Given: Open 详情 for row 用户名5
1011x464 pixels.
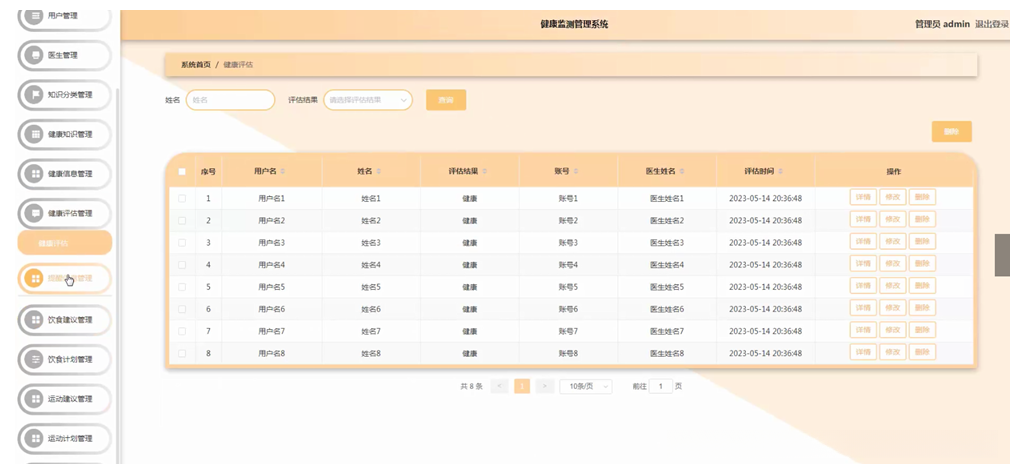Looking at the screenshot, I should click(863, 286).
